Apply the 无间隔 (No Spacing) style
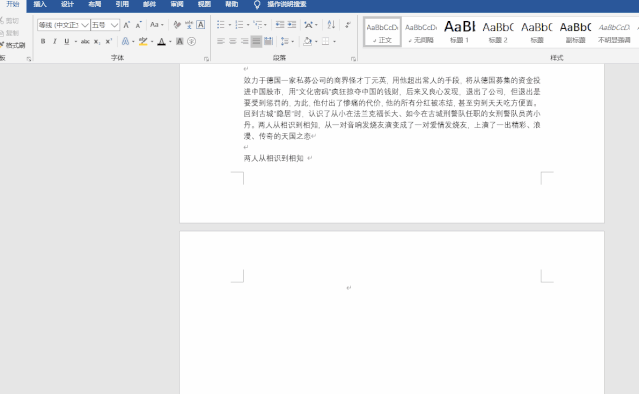 (x=421, y=32)
